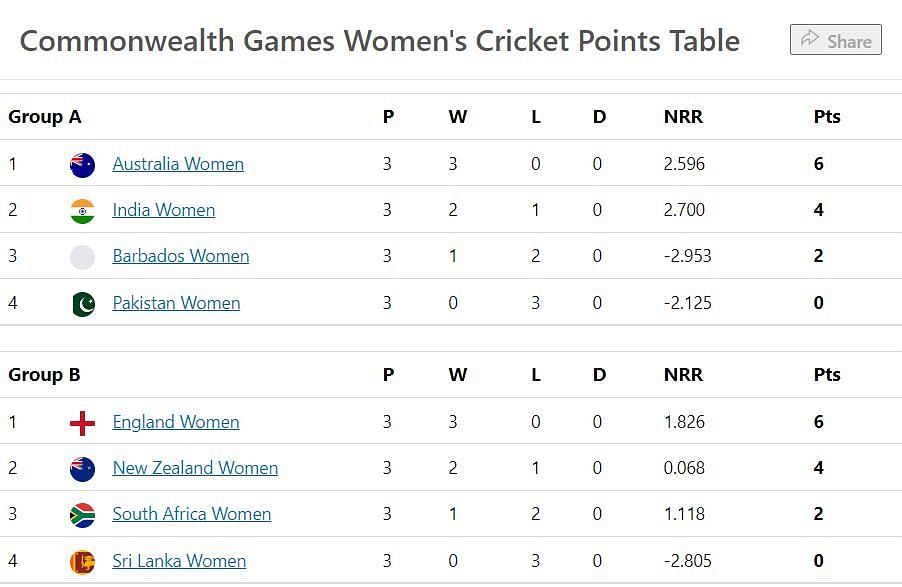Click the South Africa flag icon

pyautogui.click(x=82, y=515)
